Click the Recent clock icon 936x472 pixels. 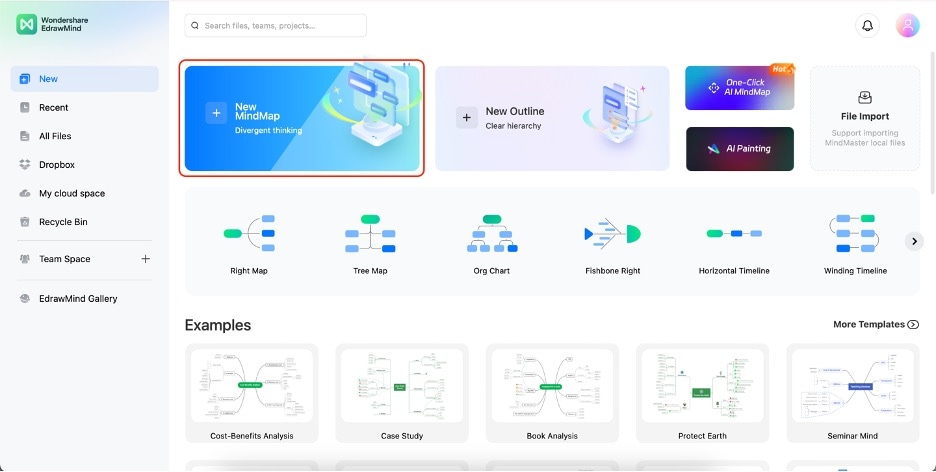coord(24,107)
